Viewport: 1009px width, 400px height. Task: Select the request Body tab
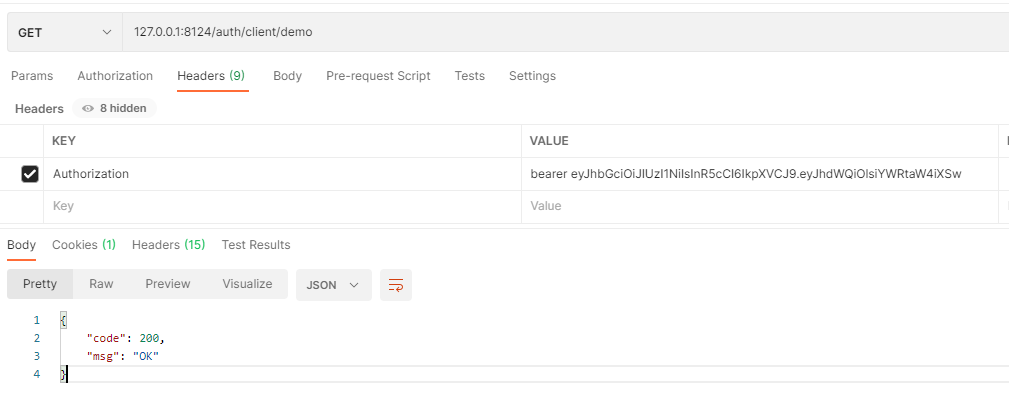[287, 76]
